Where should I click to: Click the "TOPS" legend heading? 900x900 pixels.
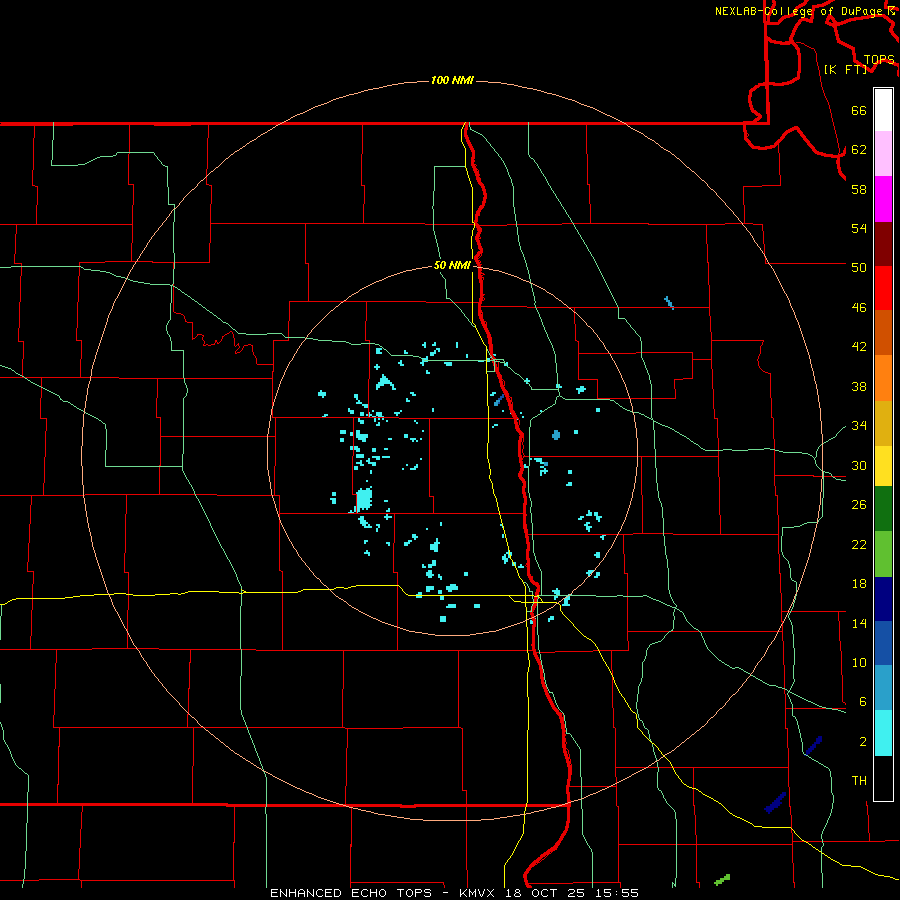tap(879, 60)
